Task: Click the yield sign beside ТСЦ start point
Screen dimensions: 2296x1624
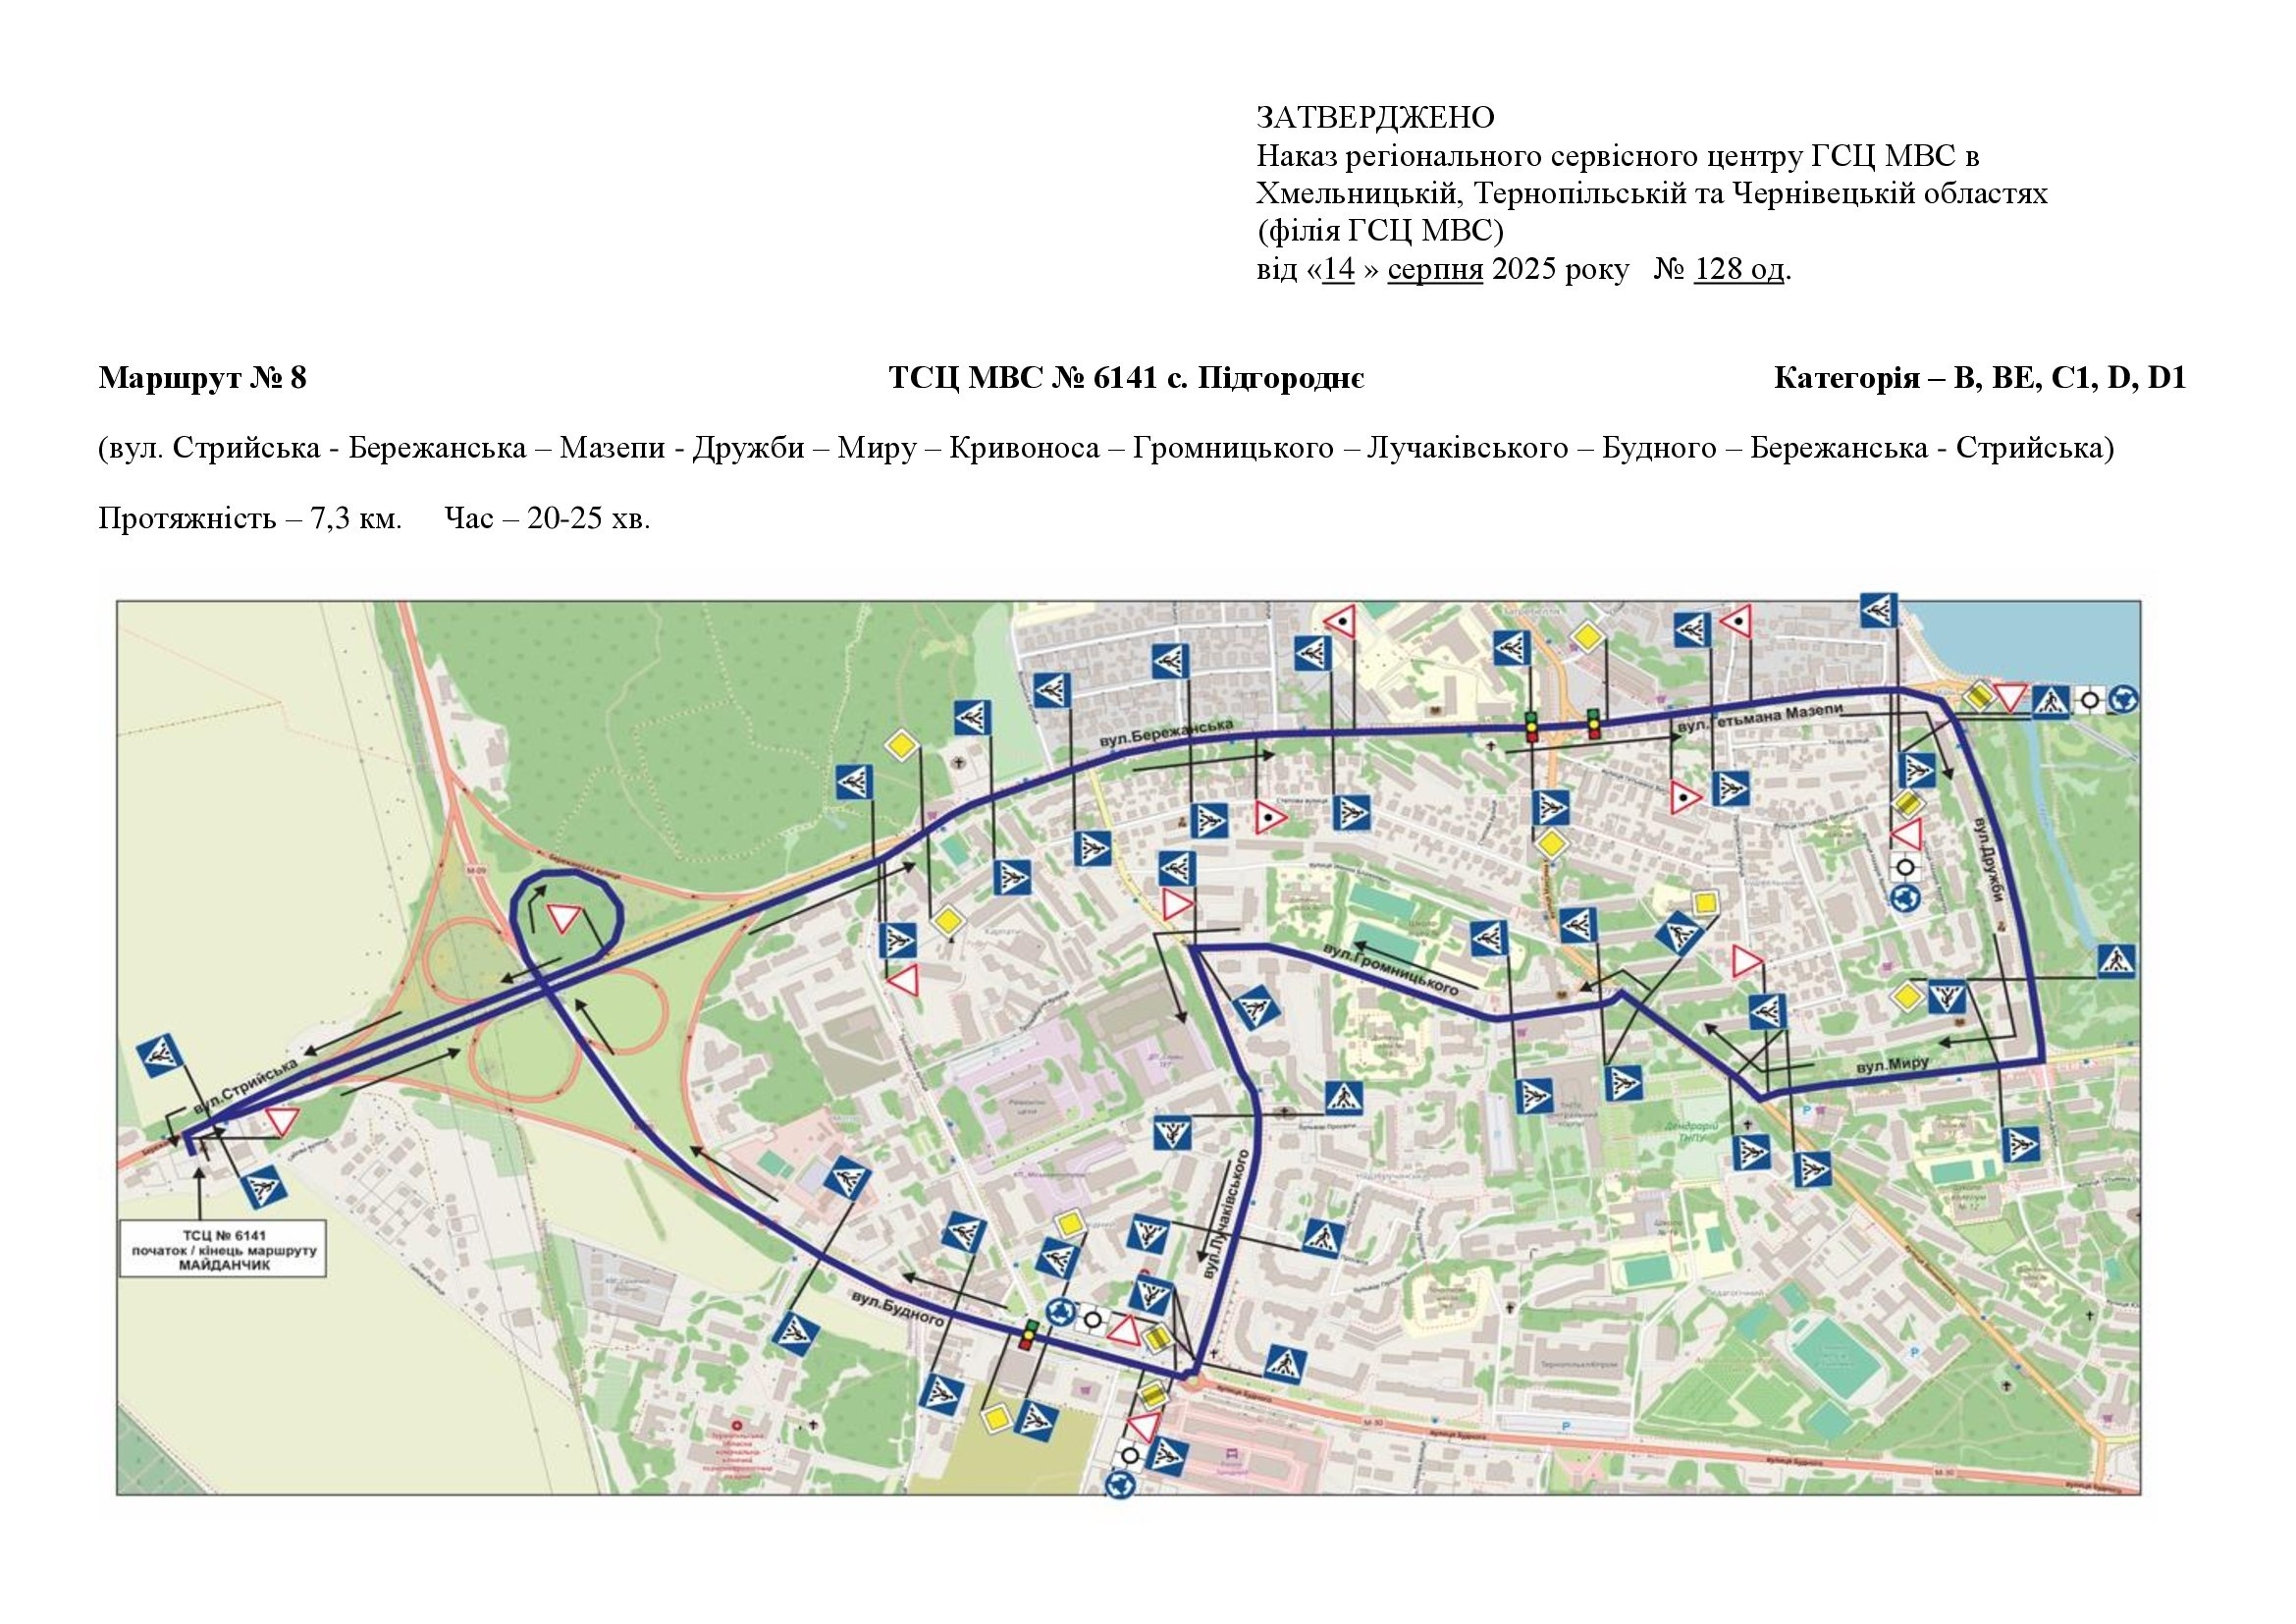Action: [x=282, y=1121]
